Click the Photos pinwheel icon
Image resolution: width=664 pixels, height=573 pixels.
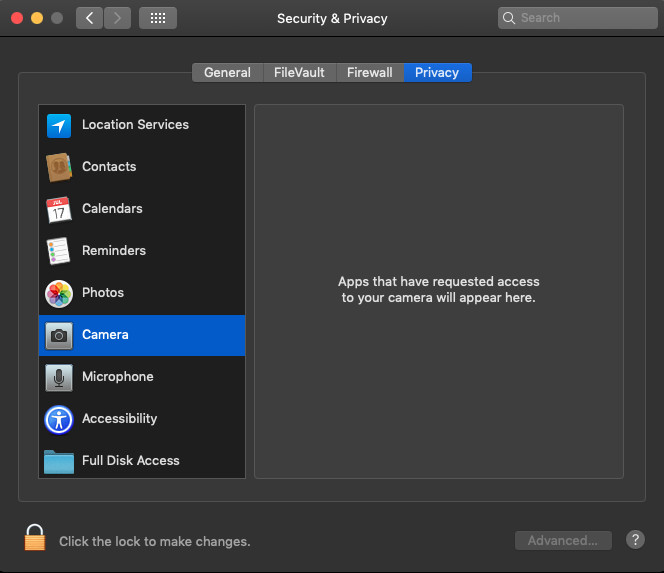(59, 293)
